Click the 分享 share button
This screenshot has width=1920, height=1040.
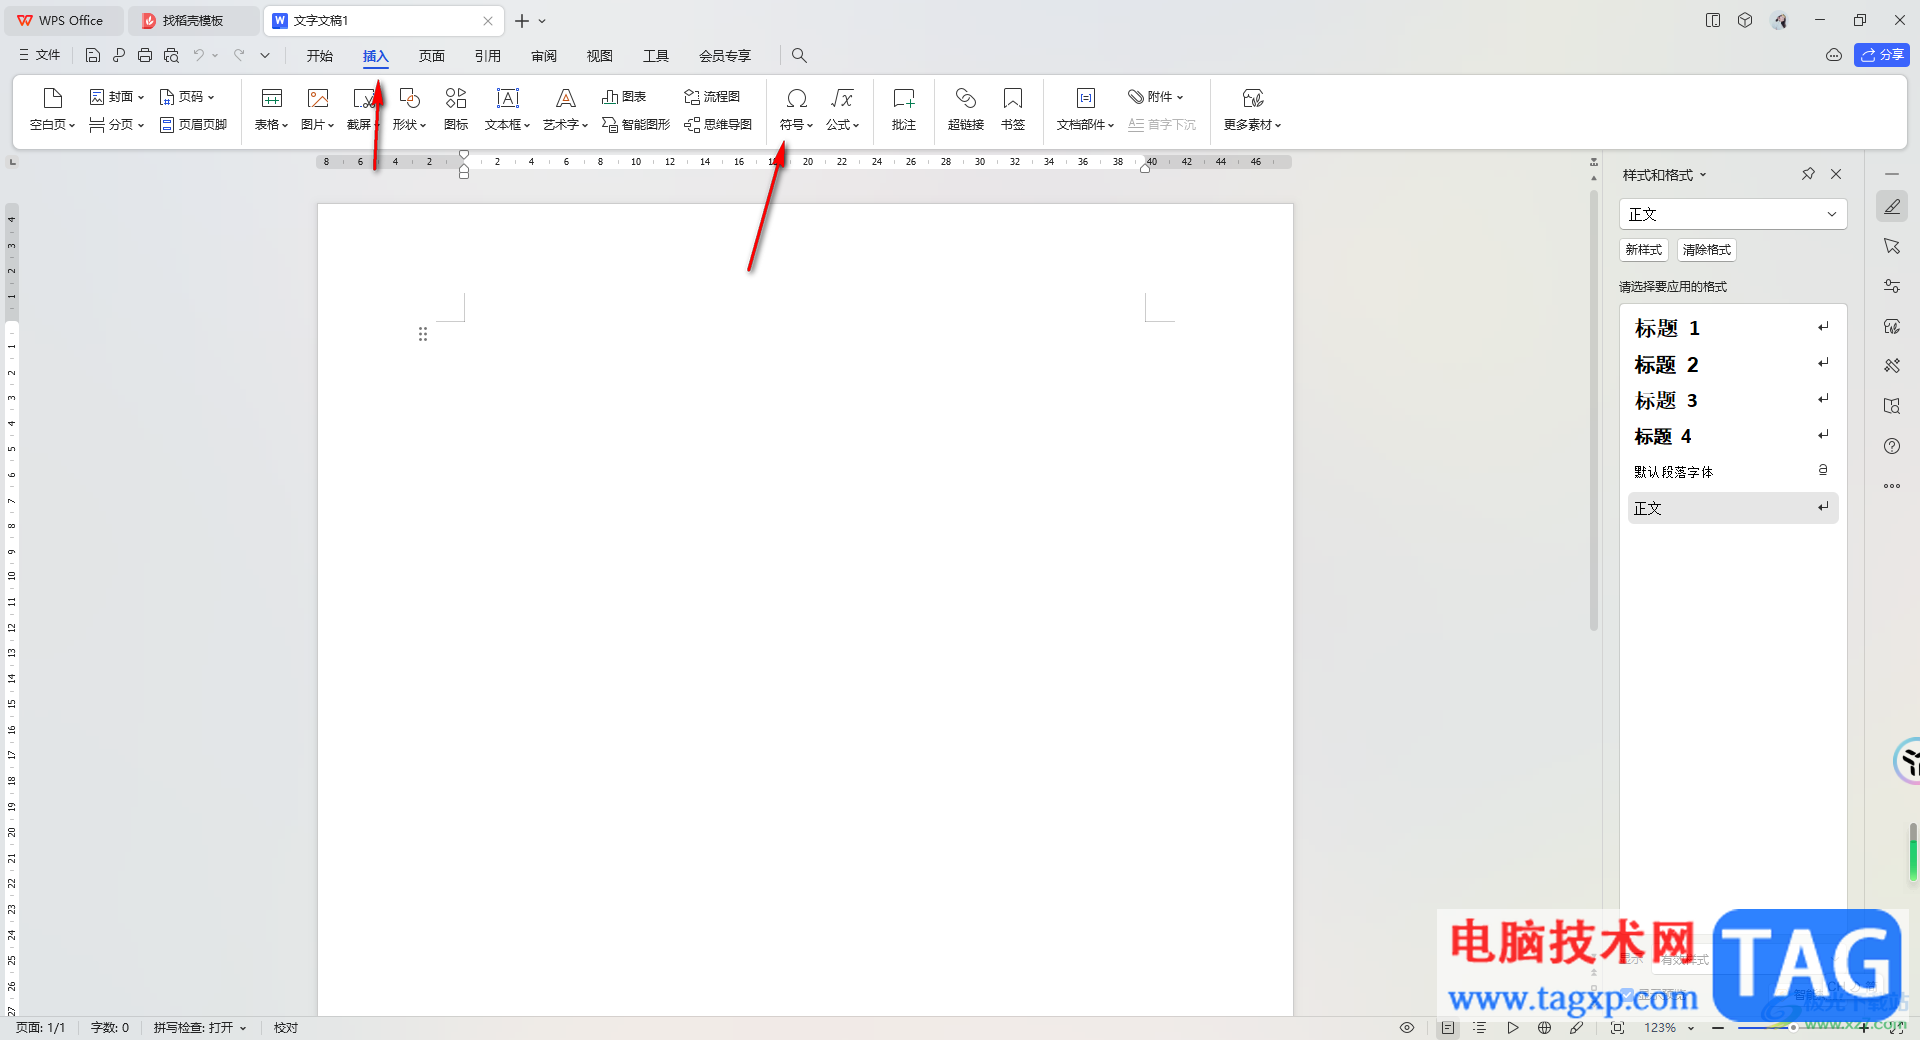click(x=1882, y=55)
